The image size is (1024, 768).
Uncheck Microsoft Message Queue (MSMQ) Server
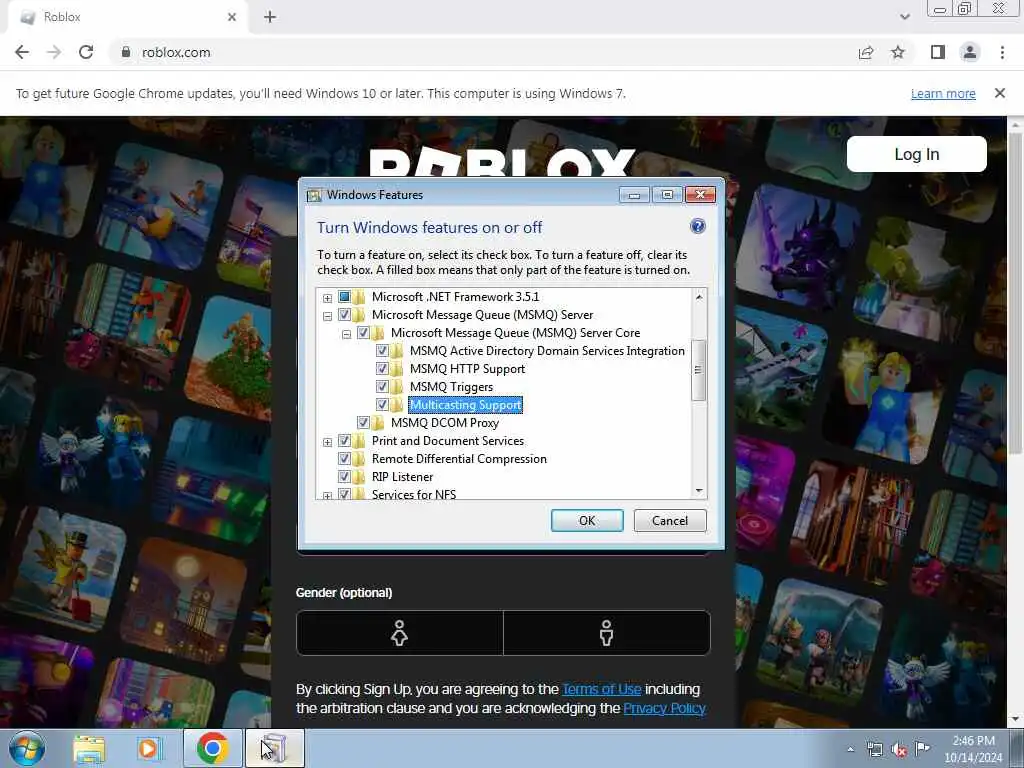(344, 315)
